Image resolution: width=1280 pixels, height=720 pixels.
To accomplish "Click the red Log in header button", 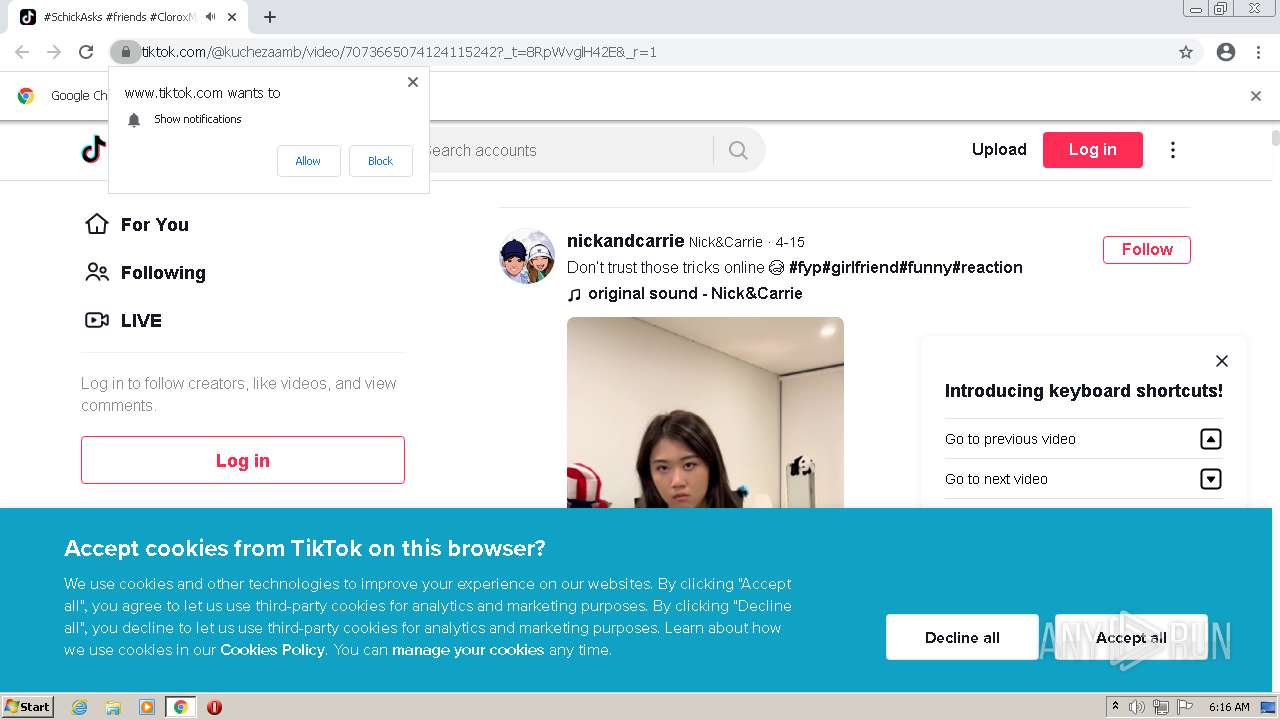I will pos(1092,150).
